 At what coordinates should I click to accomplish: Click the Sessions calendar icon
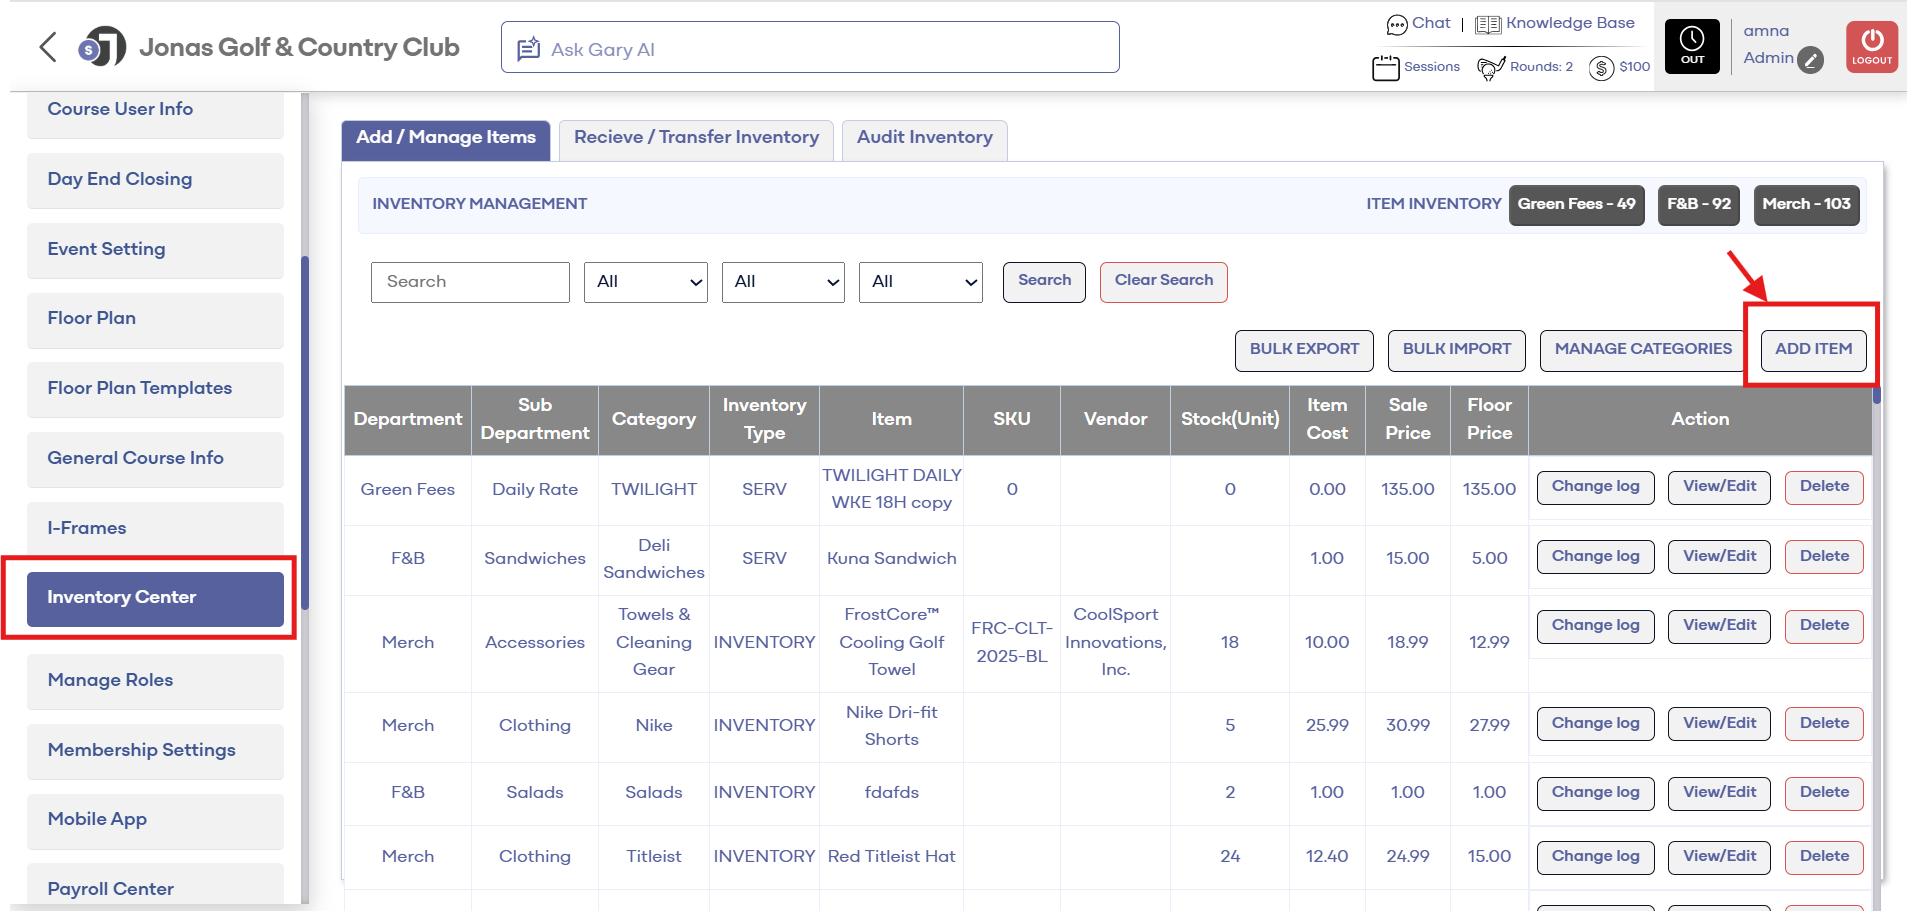pos(1385,68)
